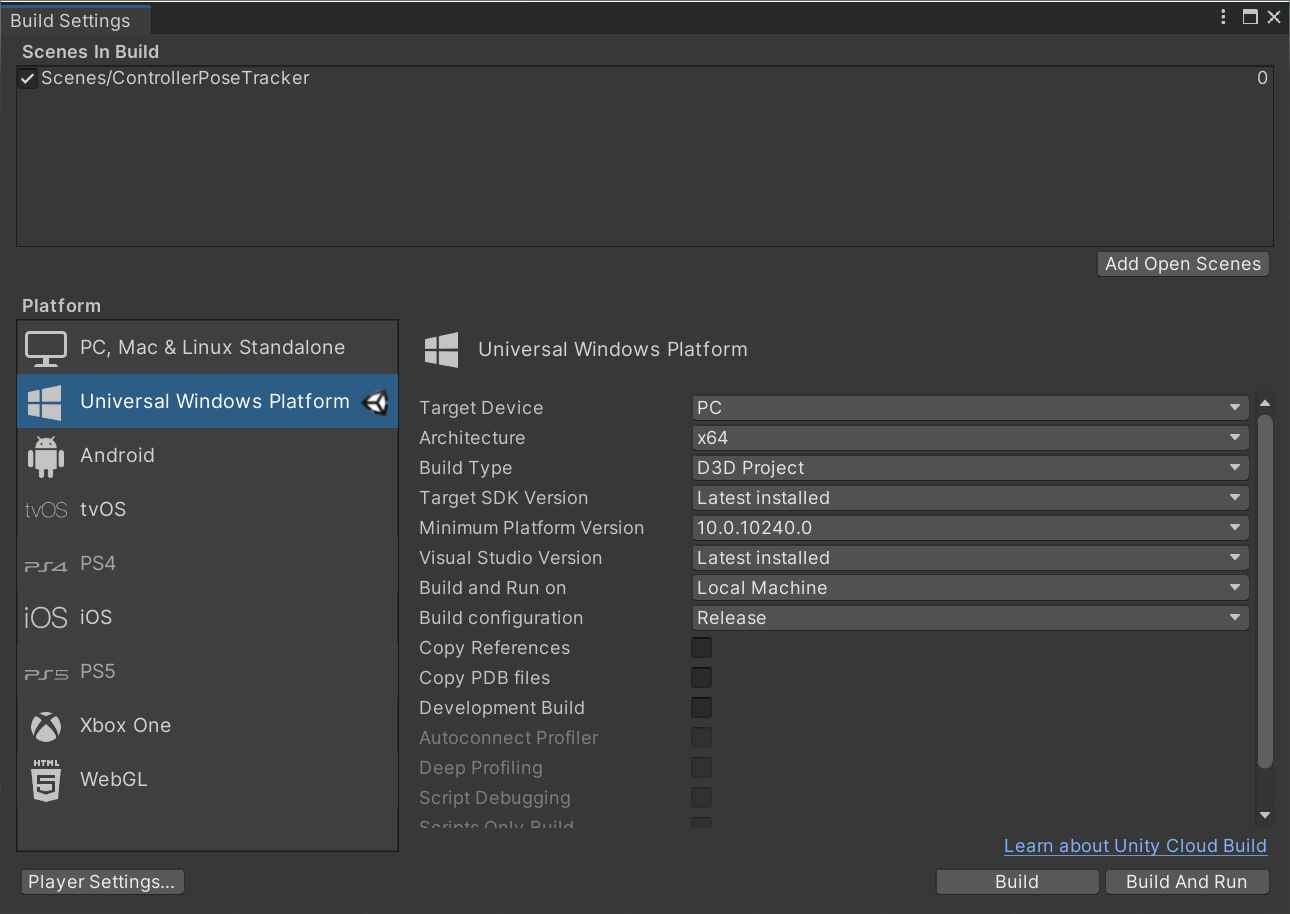Viewport: 1290px width, 914px height.
Task: Select the Scenes/ControllerPoseTracker scene row
Action: (x=644, y=79)
